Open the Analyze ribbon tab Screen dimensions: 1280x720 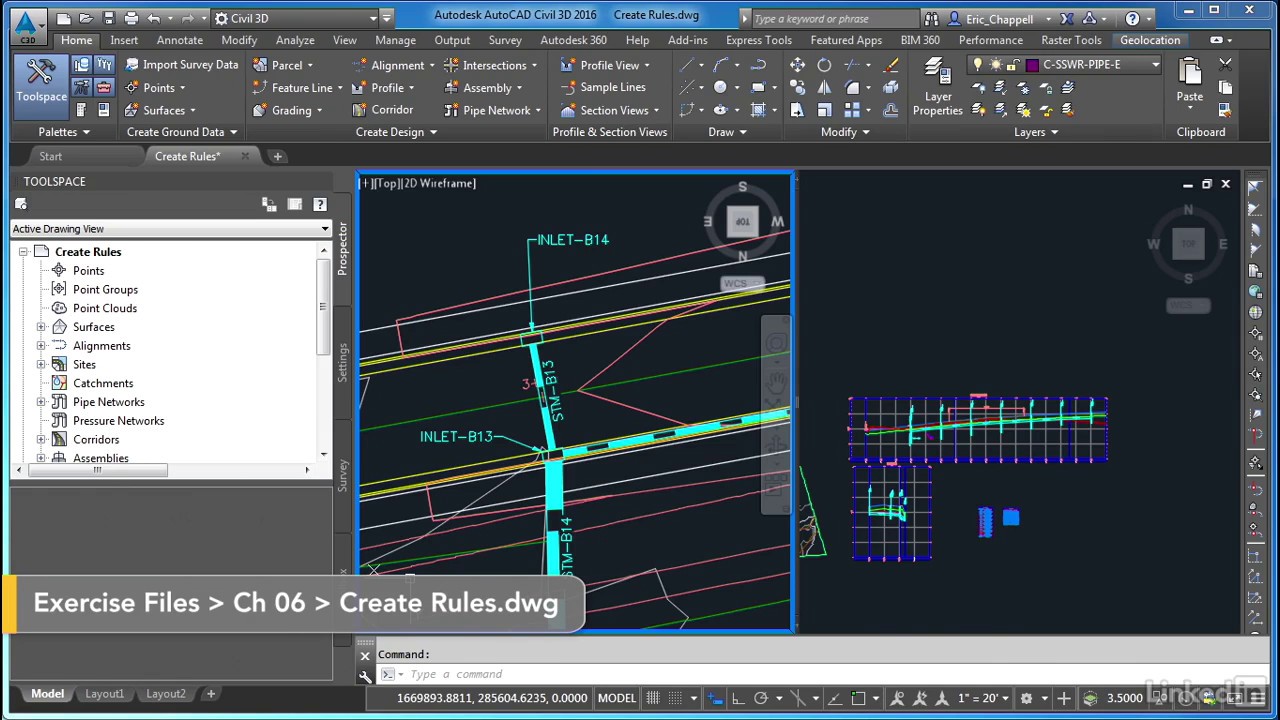click(x=295, y=40)
